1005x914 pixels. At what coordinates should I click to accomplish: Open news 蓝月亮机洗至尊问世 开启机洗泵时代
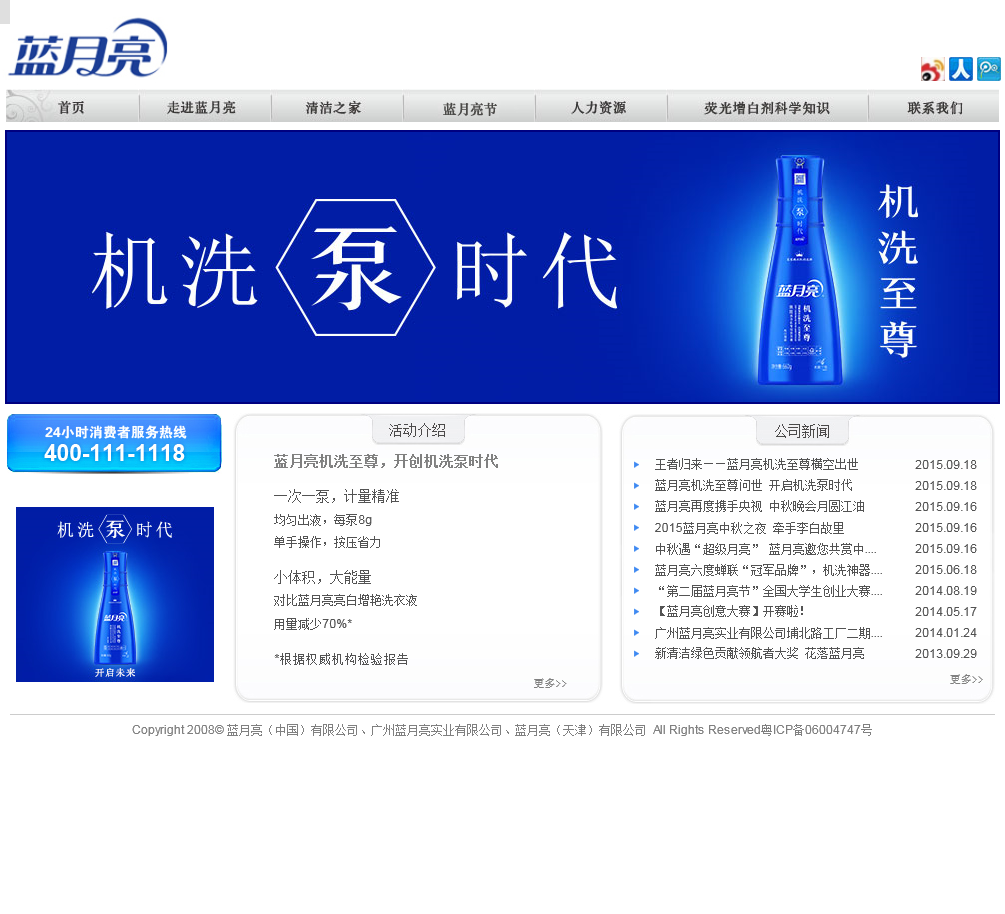(753, 485)
